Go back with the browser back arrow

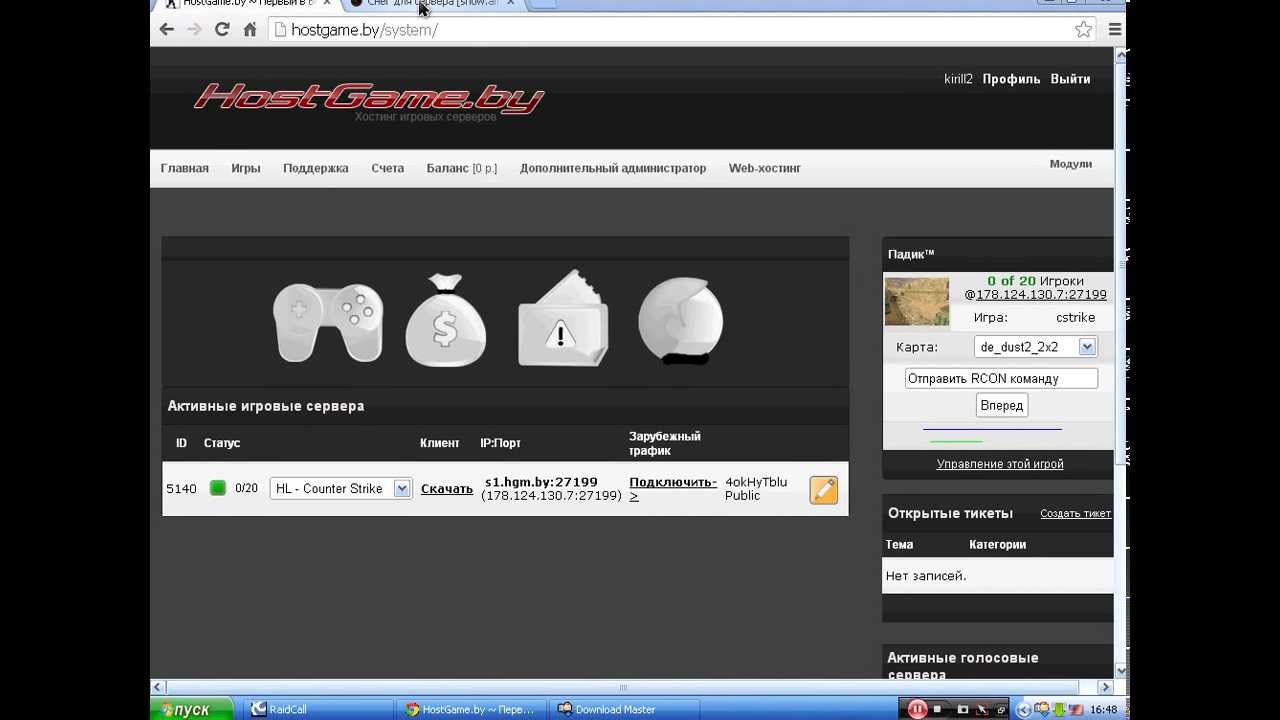pyautogui.click(x=167, y=30)
